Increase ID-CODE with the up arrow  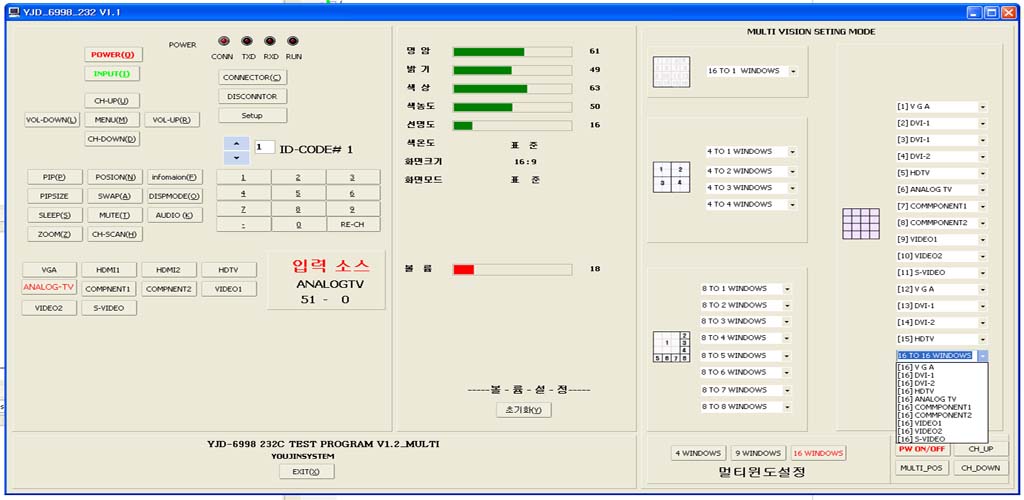pos(235,142)
